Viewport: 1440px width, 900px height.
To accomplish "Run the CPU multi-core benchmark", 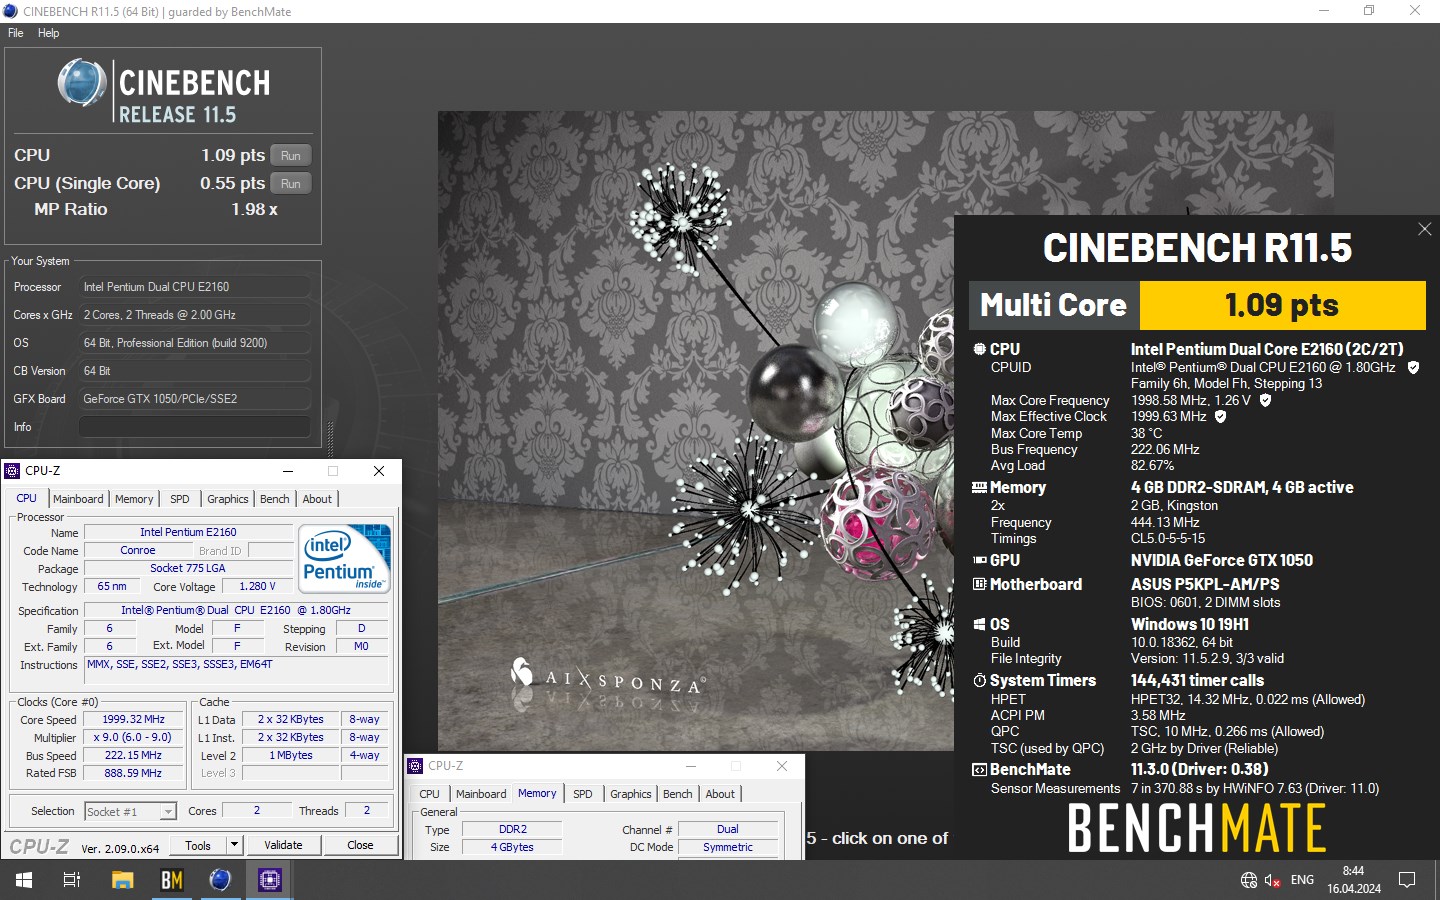I will tap(291, 156).
